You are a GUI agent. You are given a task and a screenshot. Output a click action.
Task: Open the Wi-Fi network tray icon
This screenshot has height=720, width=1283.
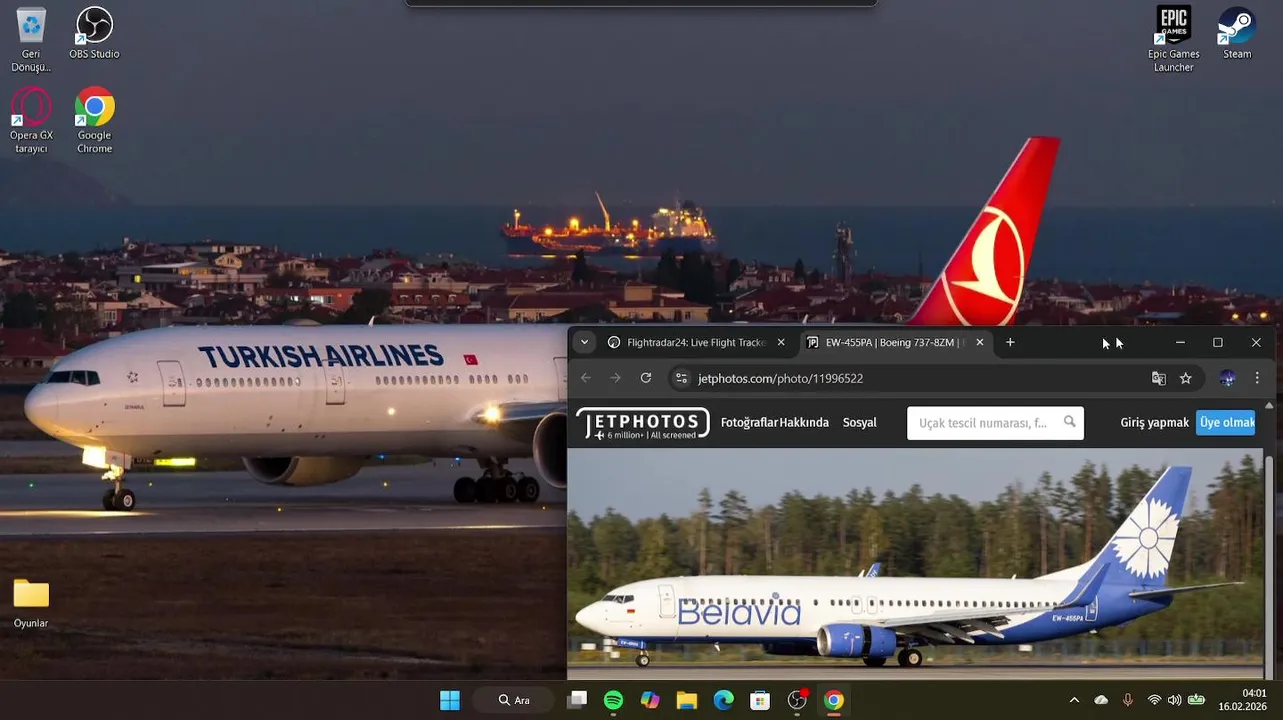(1155, 700)
